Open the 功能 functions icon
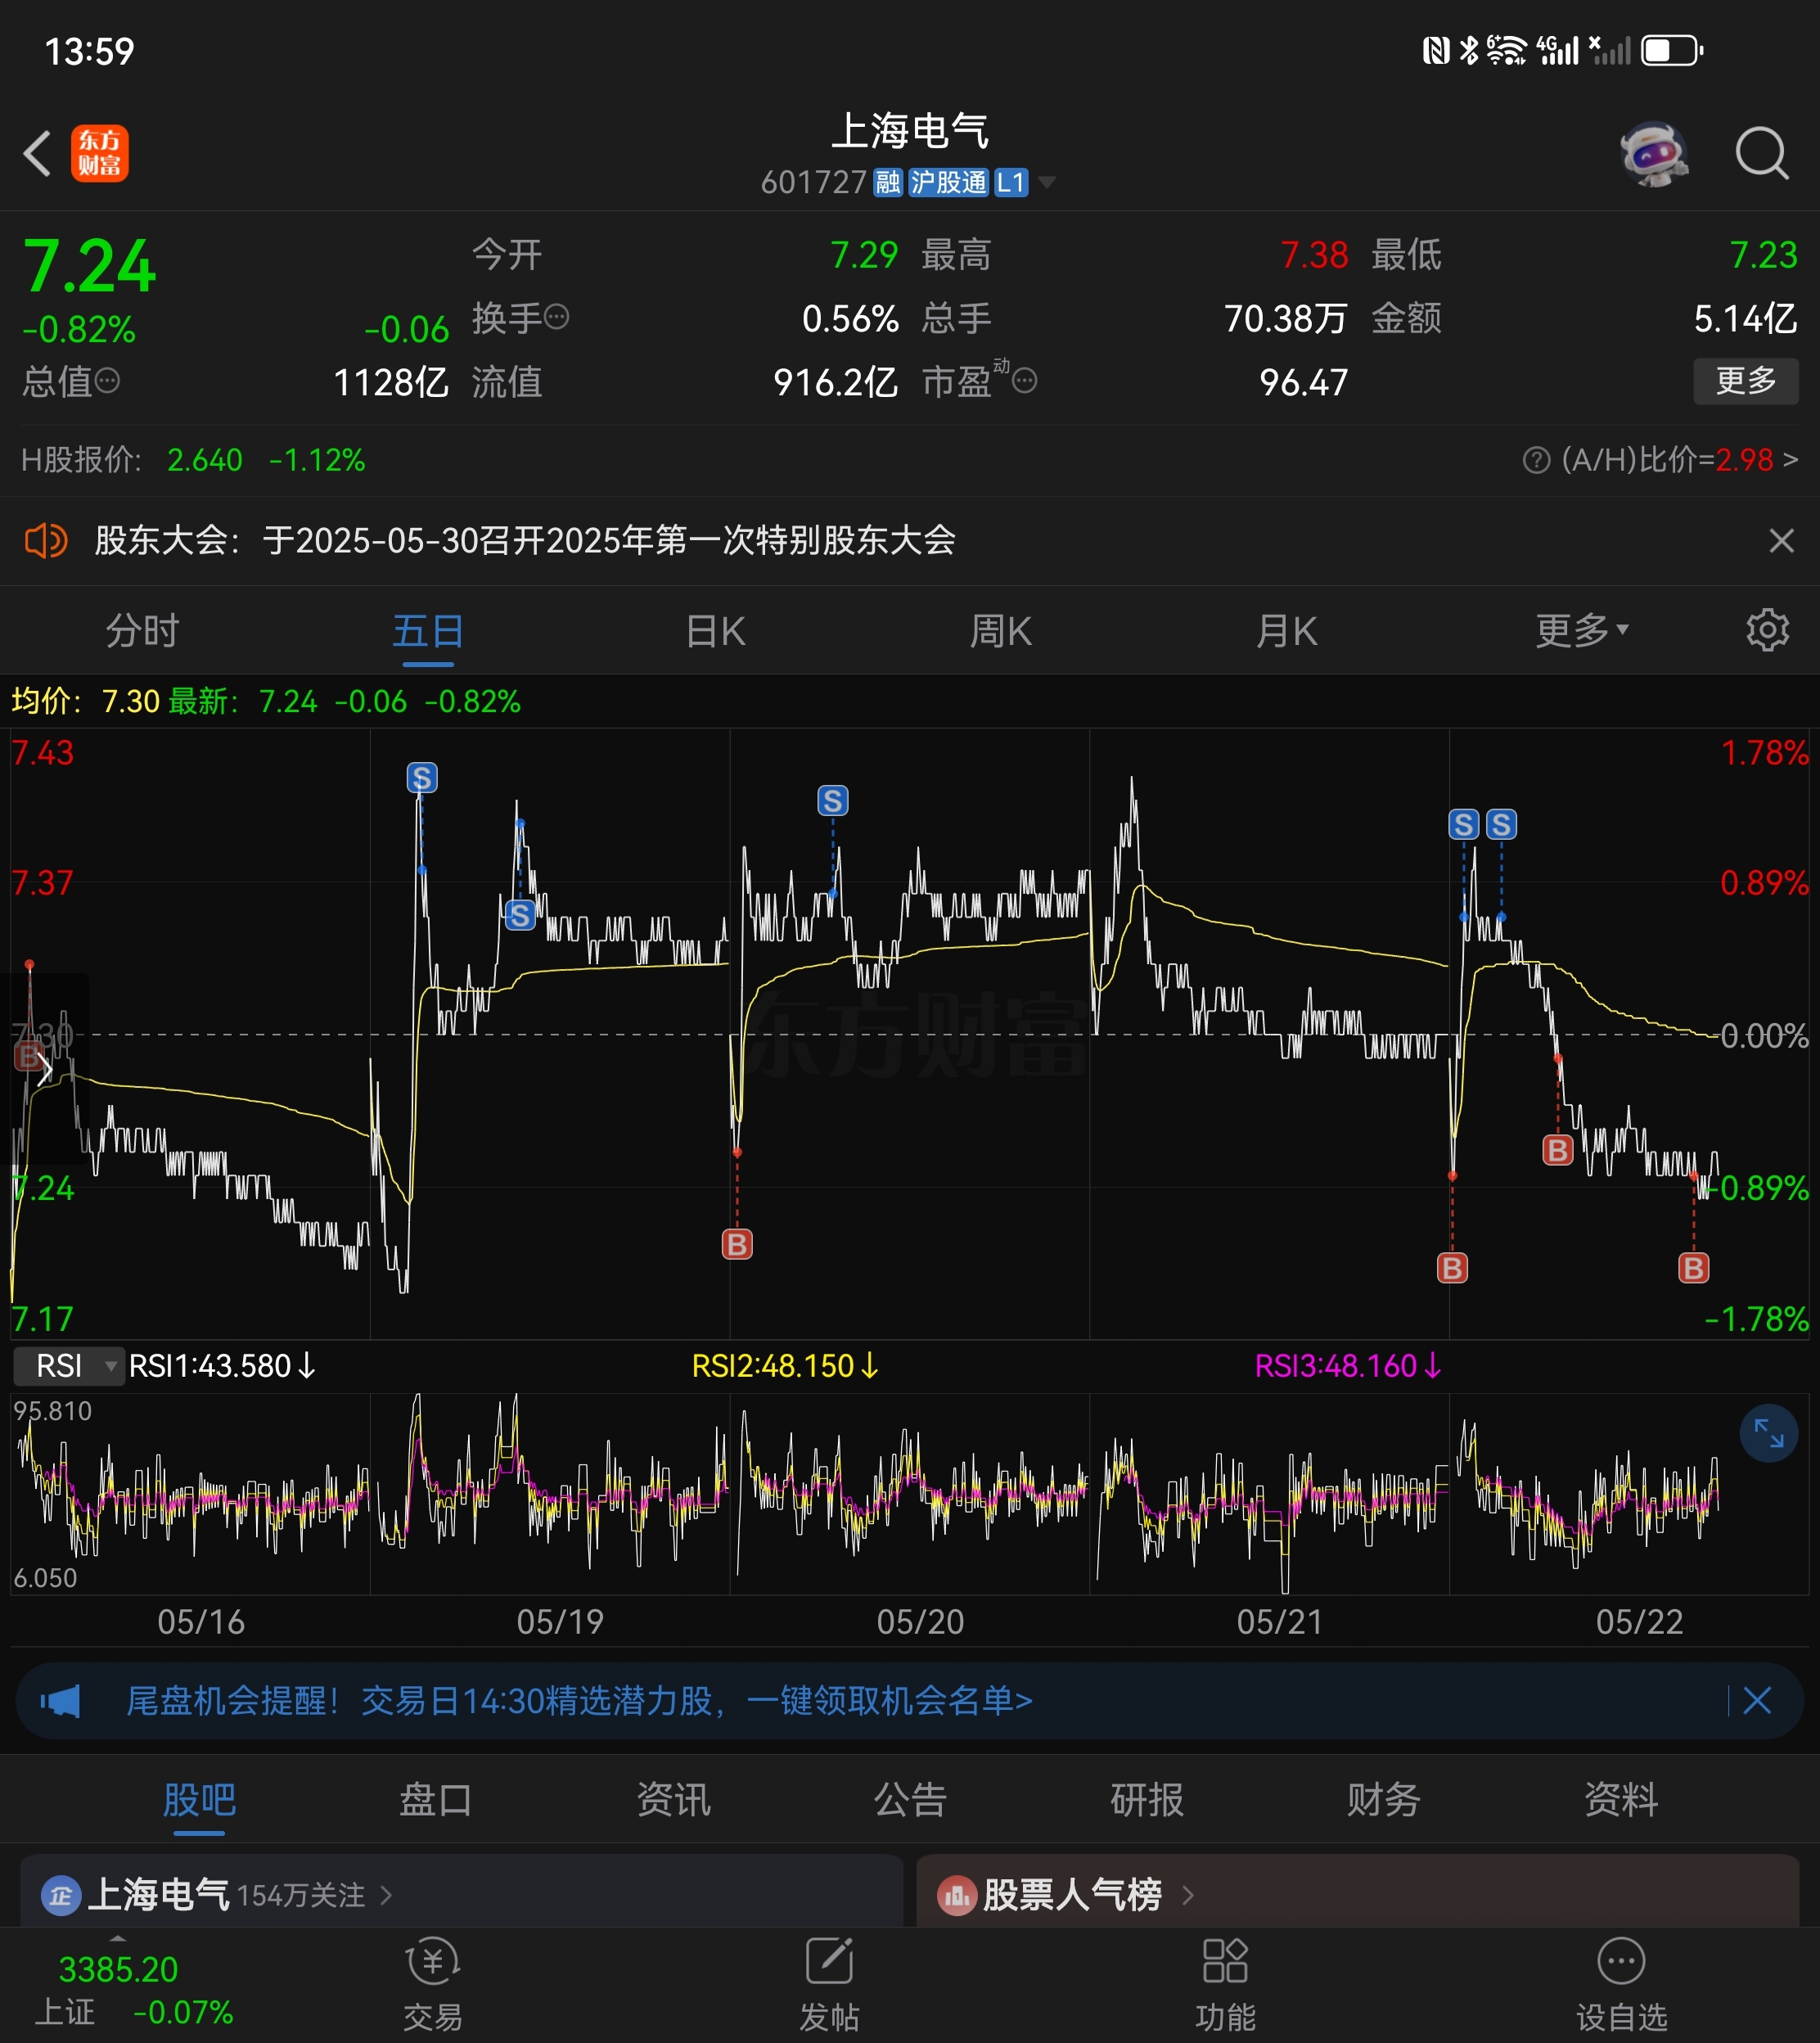Viewport: 1820px width, 2043px height. pyautogui.click(x=1225, y=1984)
